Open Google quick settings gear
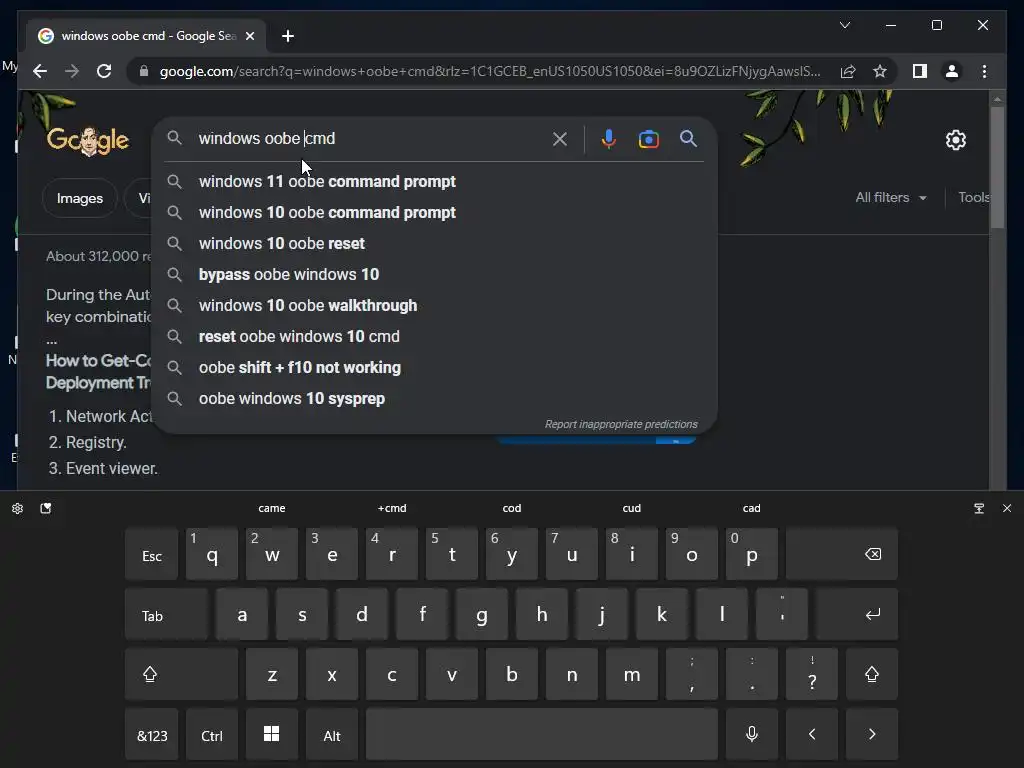Screen dimensions: 1024x768 click(x=955, y=140)
